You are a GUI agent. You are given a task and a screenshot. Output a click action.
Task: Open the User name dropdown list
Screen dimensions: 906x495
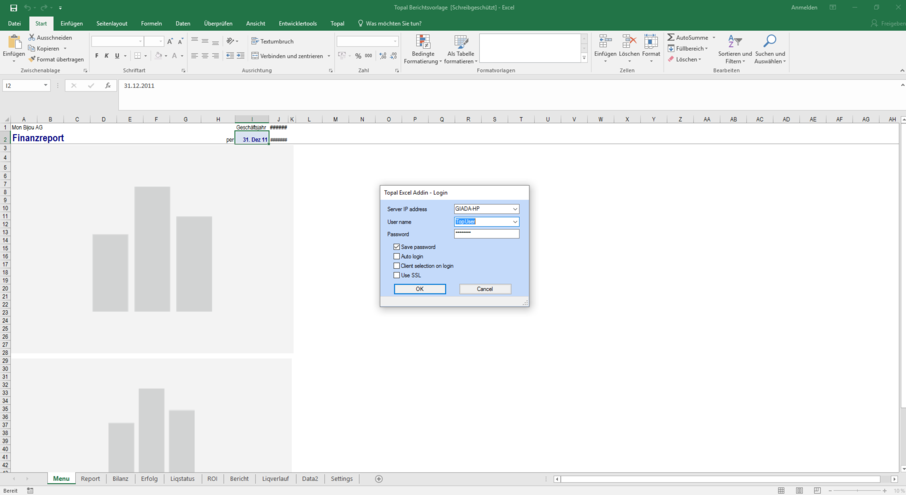(515, 222)
